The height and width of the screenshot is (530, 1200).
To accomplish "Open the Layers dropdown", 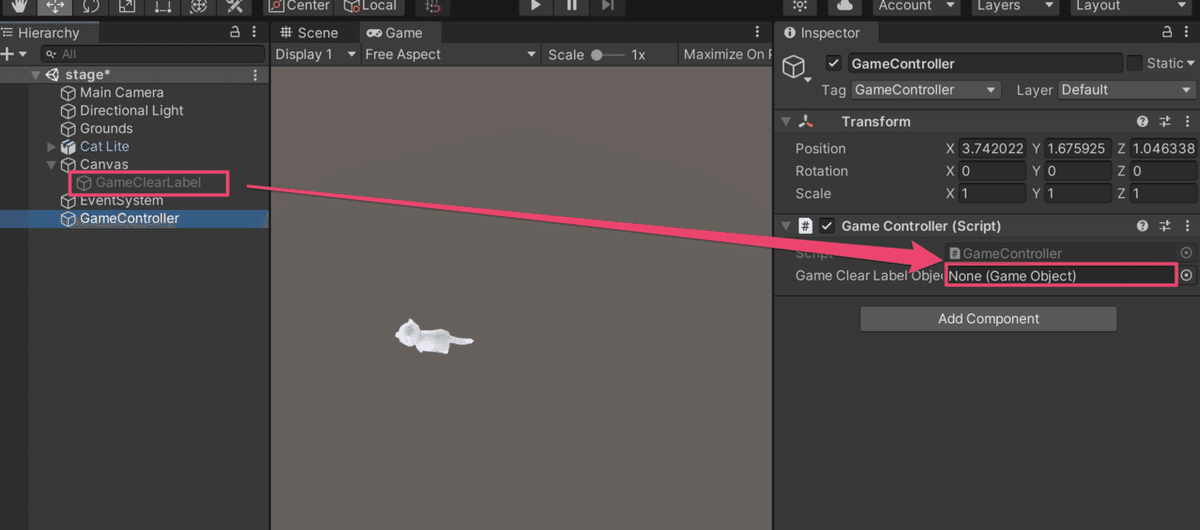I will coord(1013,6).
